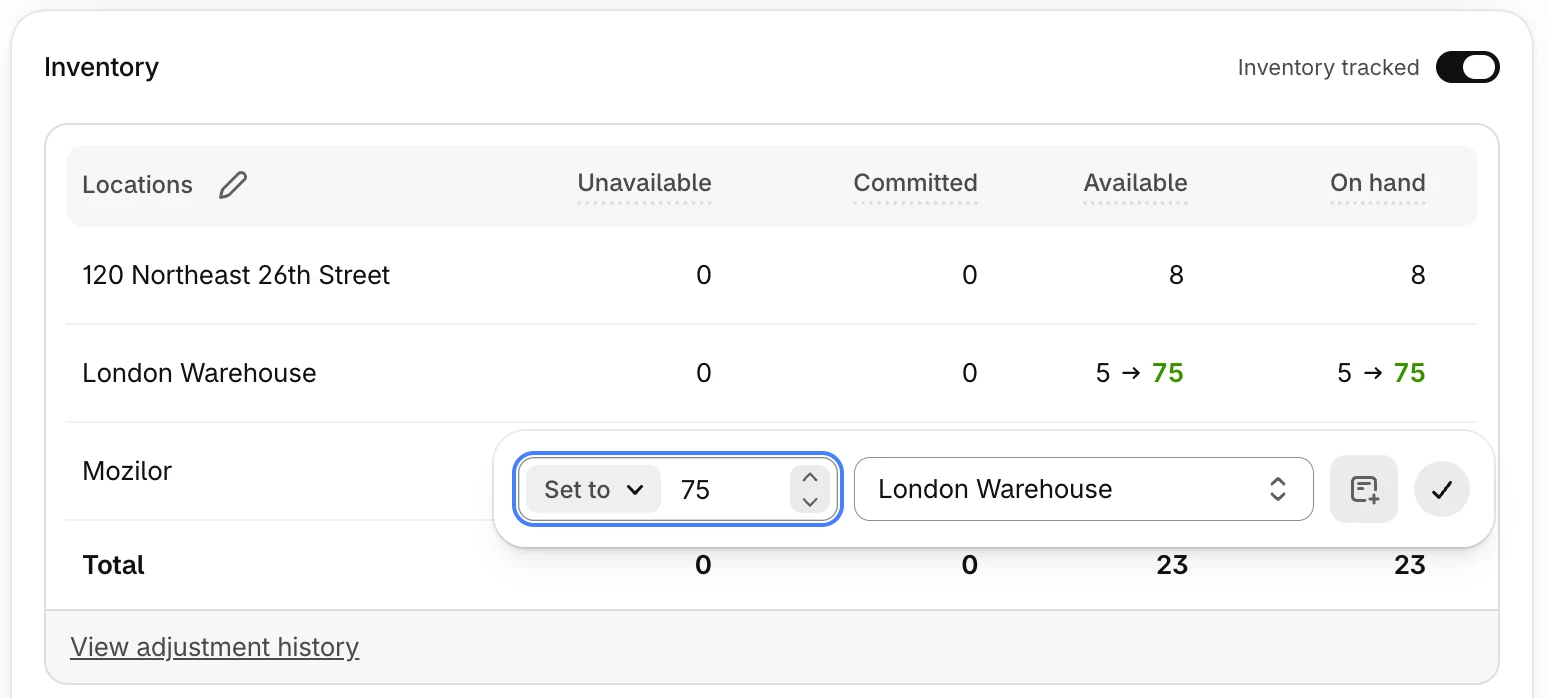
Task: Click the Locations column label
Action: coord(137,185)
